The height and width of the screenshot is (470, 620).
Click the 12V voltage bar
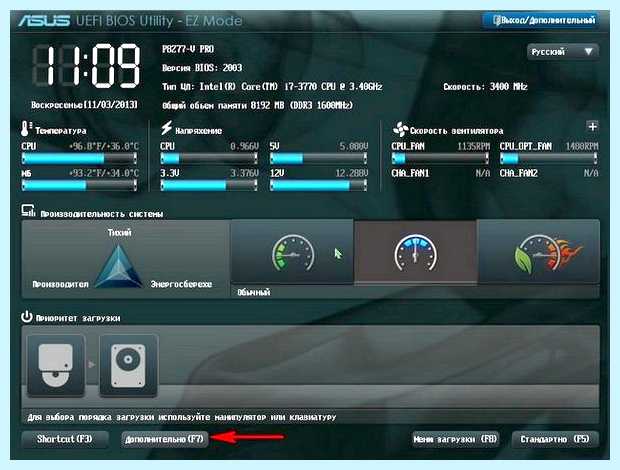318,185
